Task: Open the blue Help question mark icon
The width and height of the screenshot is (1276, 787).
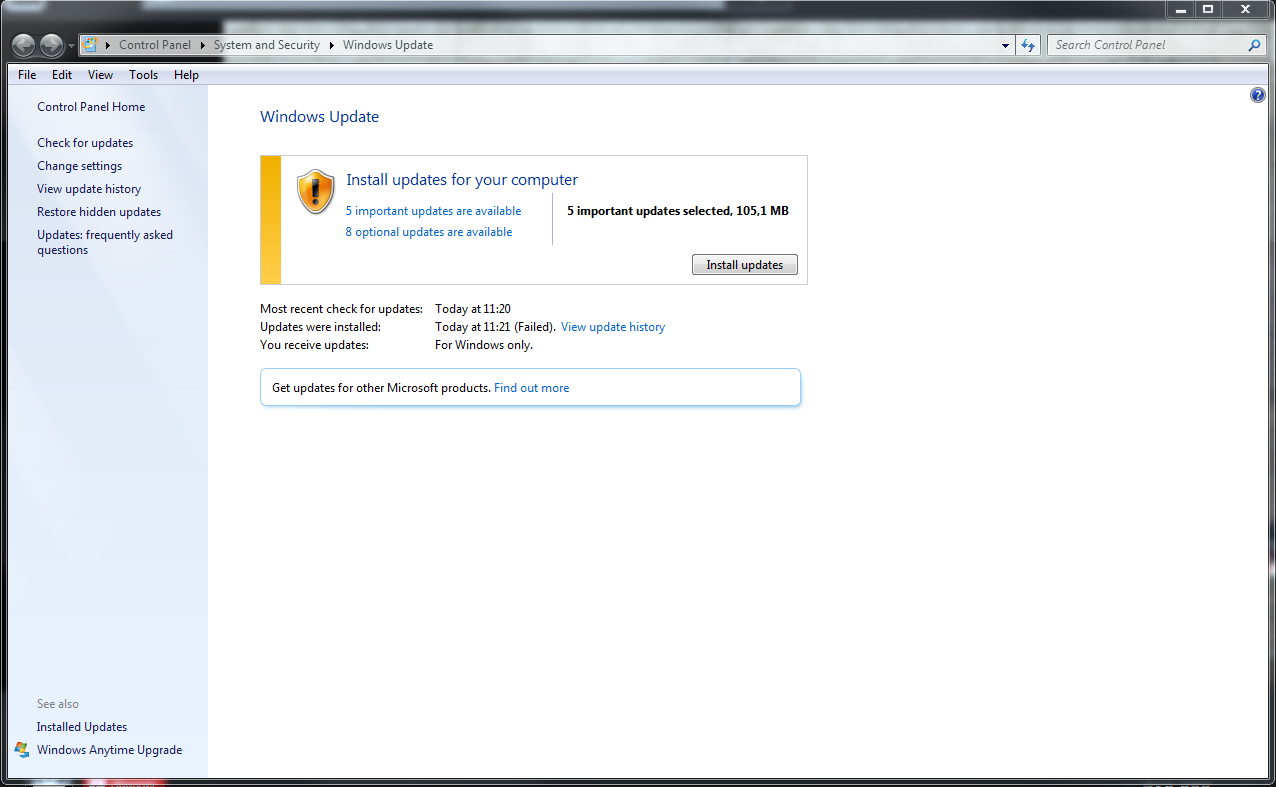Action: pos(1258,95)
